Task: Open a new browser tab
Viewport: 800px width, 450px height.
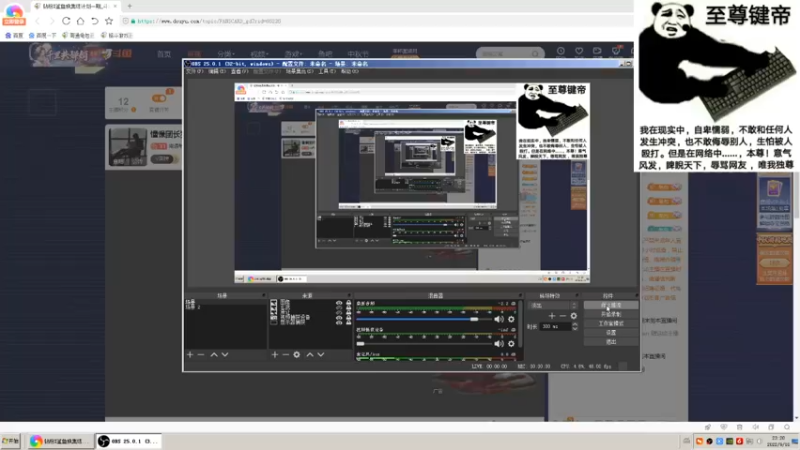Action: [130, 6]
